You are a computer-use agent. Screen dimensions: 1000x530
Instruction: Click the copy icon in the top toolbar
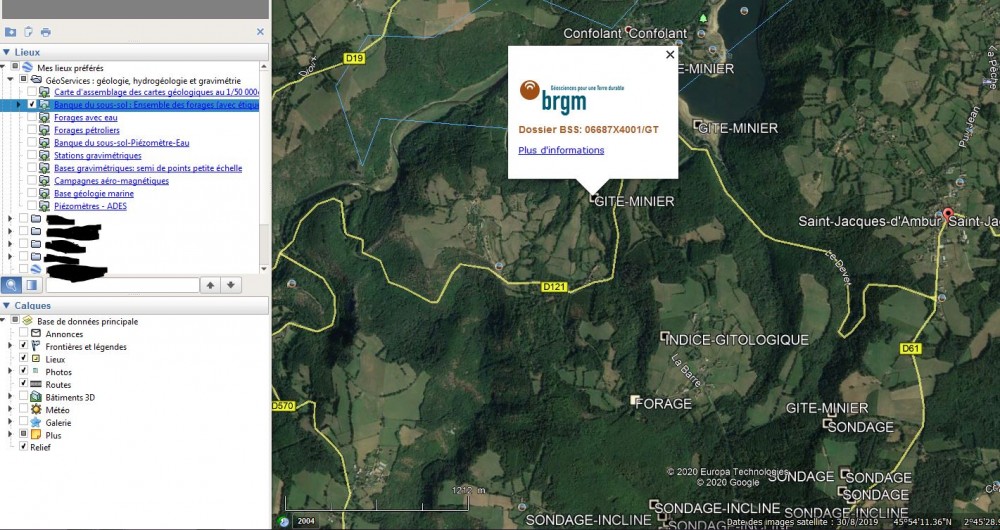[x=28, y=32]
